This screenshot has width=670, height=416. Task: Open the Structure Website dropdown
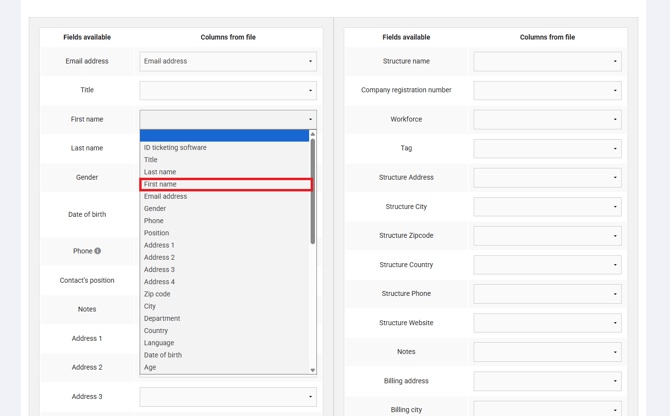[547, 323]
